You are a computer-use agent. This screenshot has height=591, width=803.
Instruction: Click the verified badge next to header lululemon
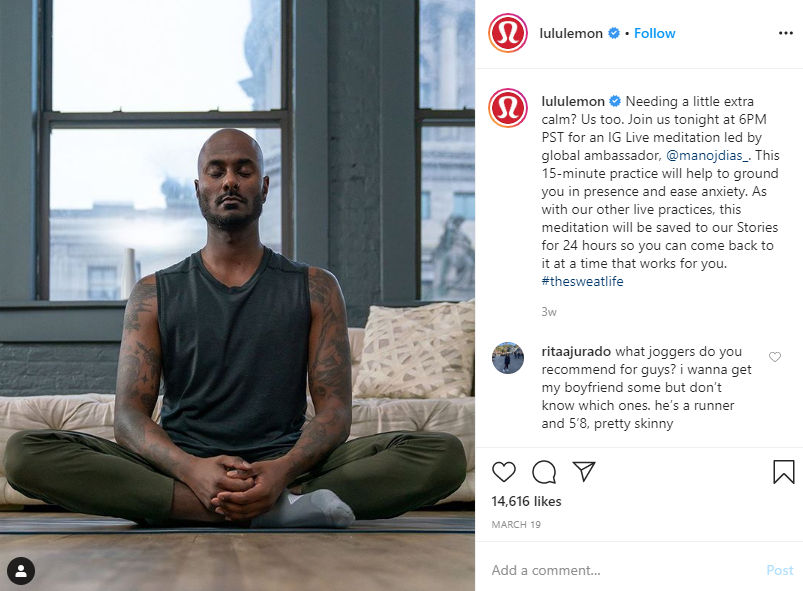614,33
